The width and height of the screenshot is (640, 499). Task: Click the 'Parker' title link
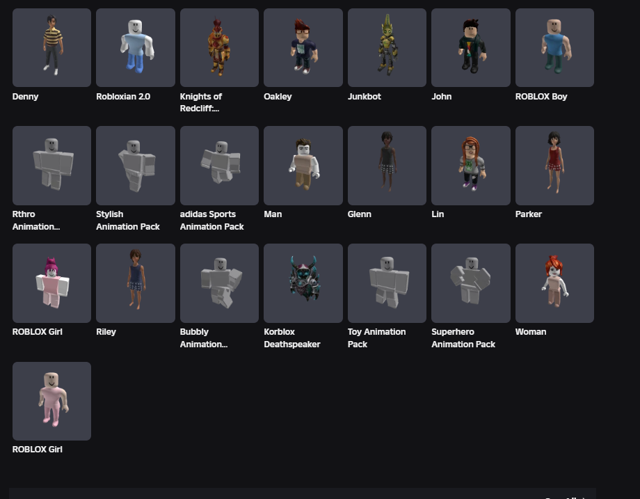click(x=529, y=214)
